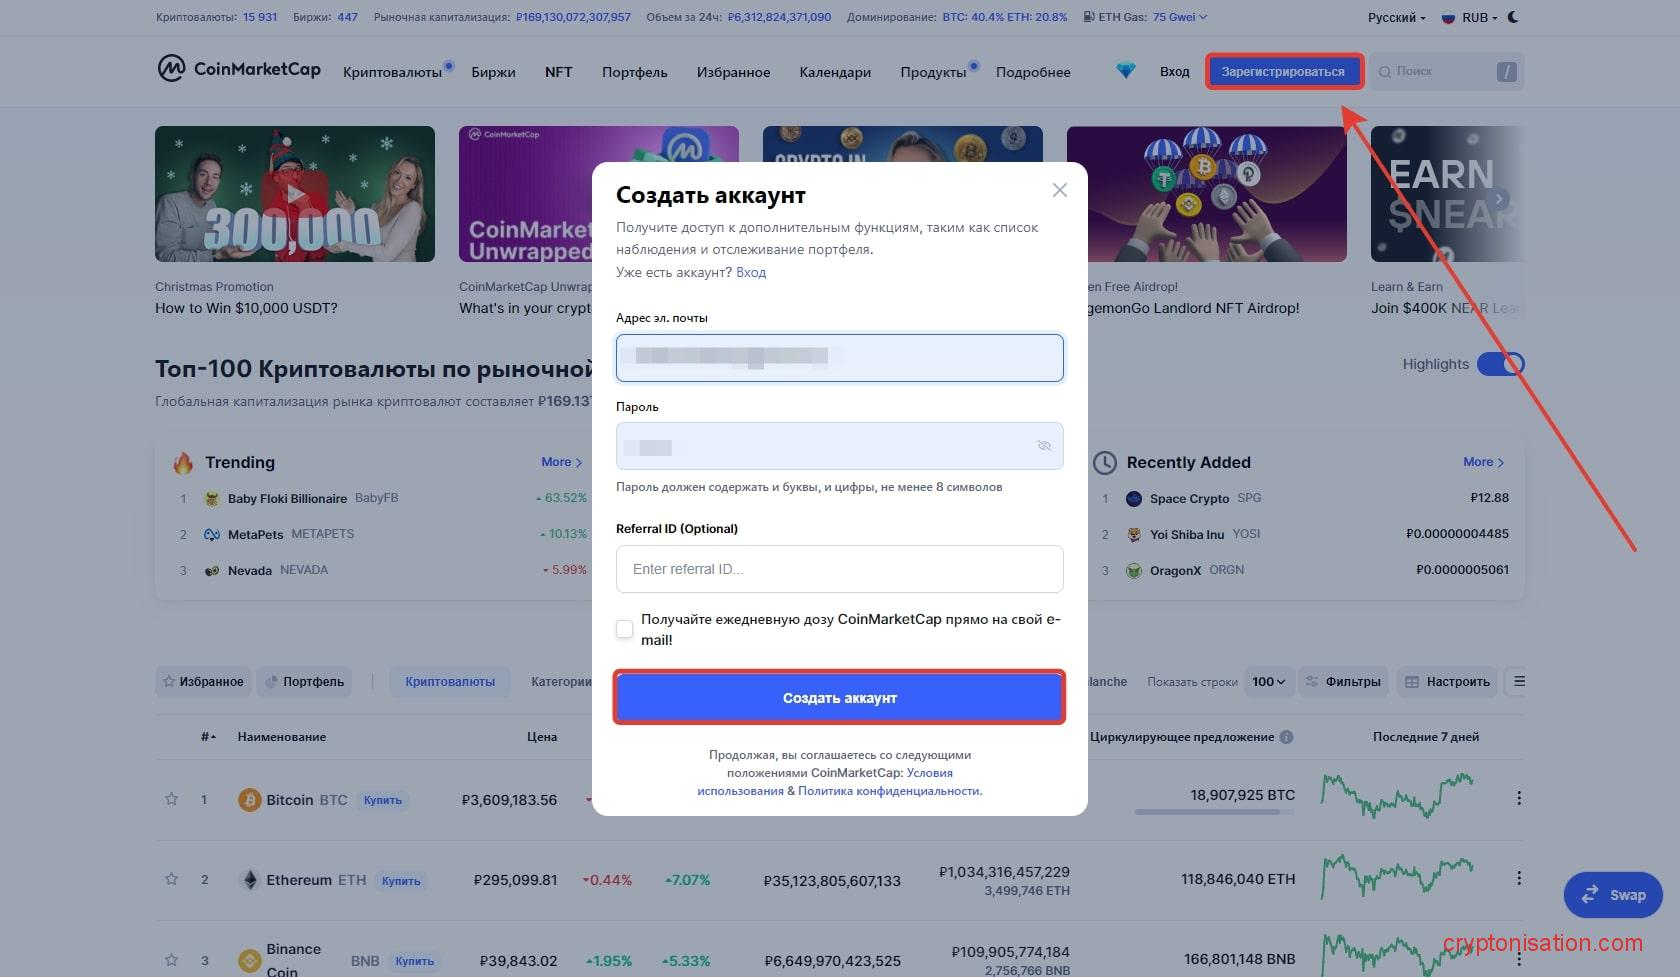1680x977 pixels.
Task: Click the Referral ID input field
Action: 839,569
